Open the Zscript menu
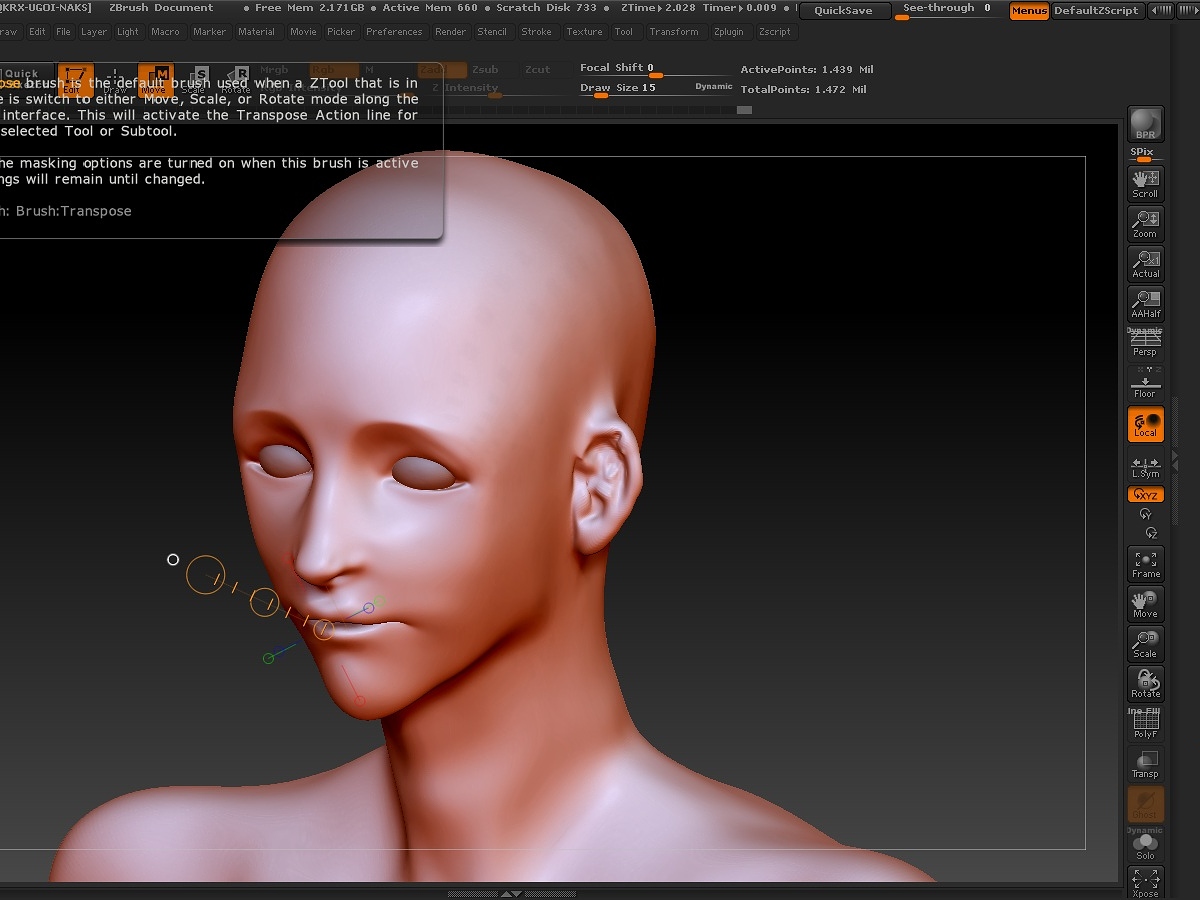Image resolution: width=1200 pixels, height=900 pixels. click(775, 32)
